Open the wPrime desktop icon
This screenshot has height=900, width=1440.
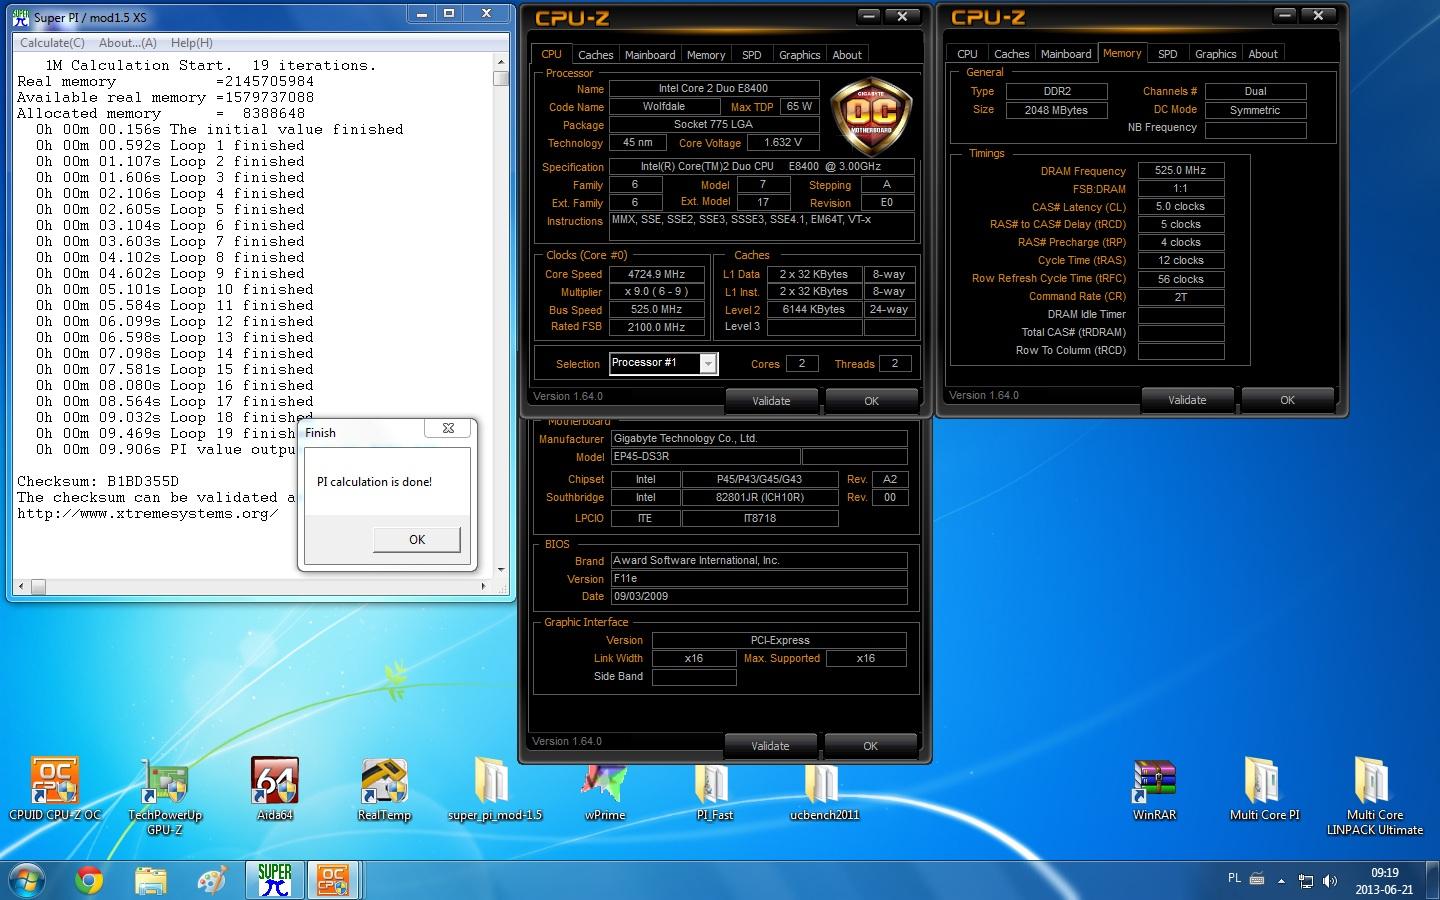pos(605,790)
